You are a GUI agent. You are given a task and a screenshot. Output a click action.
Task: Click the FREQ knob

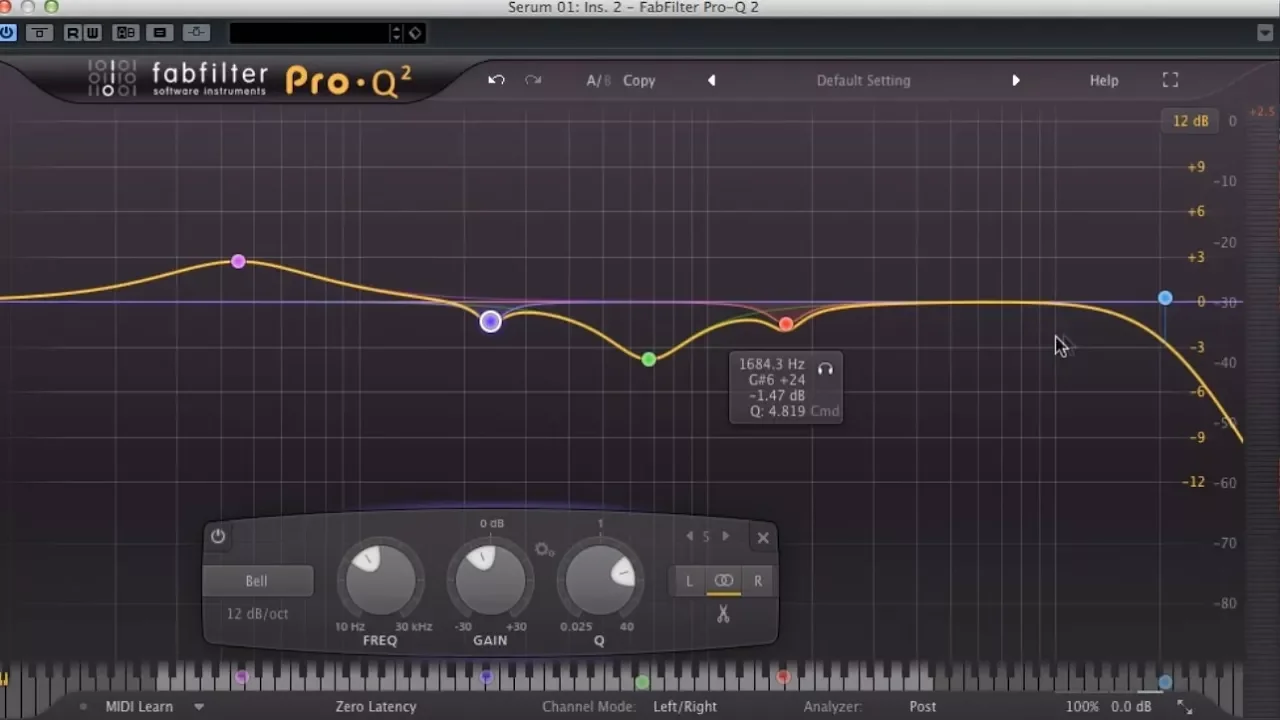click(x=380, y=581)
